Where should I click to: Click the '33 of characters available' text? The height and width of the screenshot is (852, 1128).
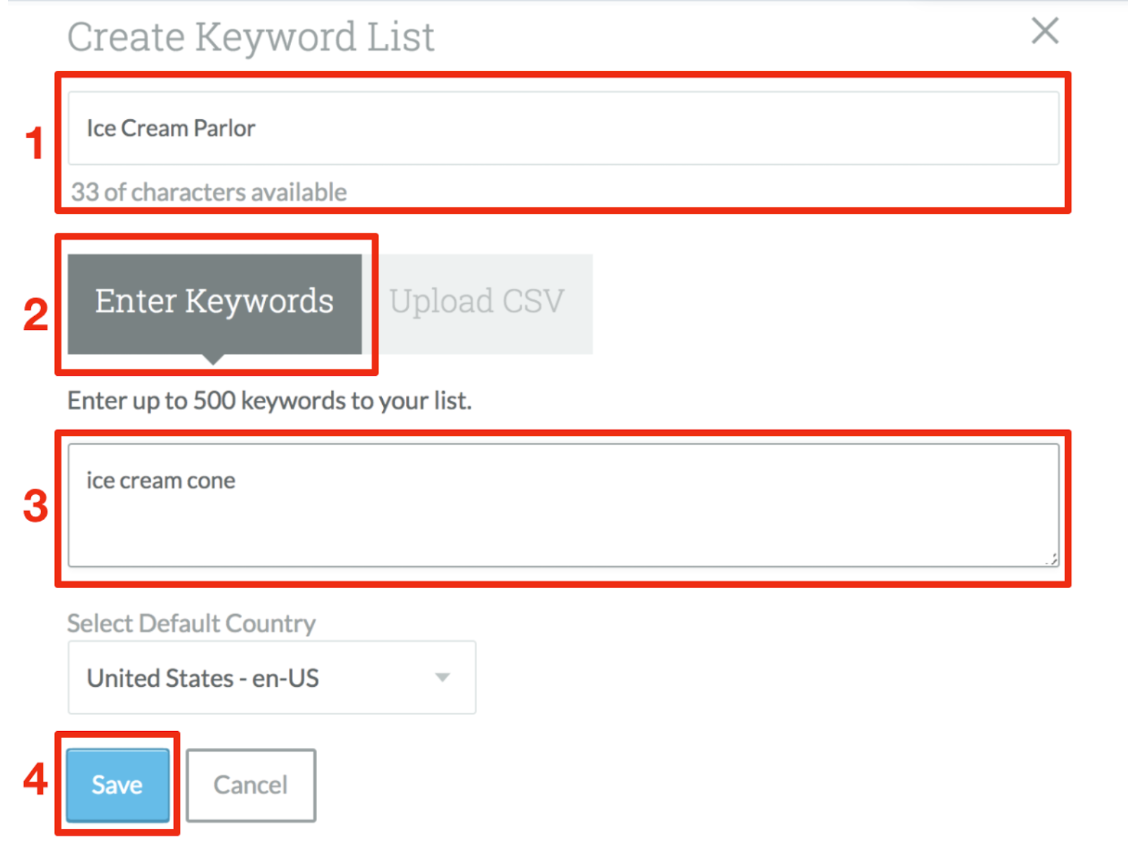click(209, 192)
